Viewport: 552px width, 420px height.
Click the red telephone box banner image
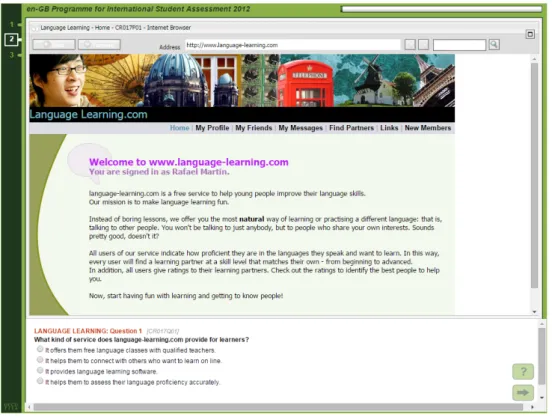pos(307,83)
